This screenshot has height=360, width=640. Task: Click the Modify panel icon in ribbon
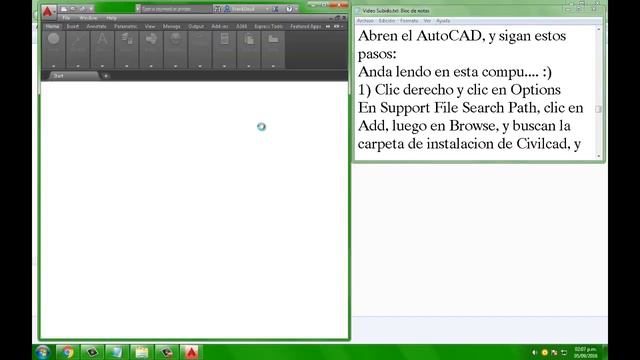pyautogui.click(x=78, y=39)
